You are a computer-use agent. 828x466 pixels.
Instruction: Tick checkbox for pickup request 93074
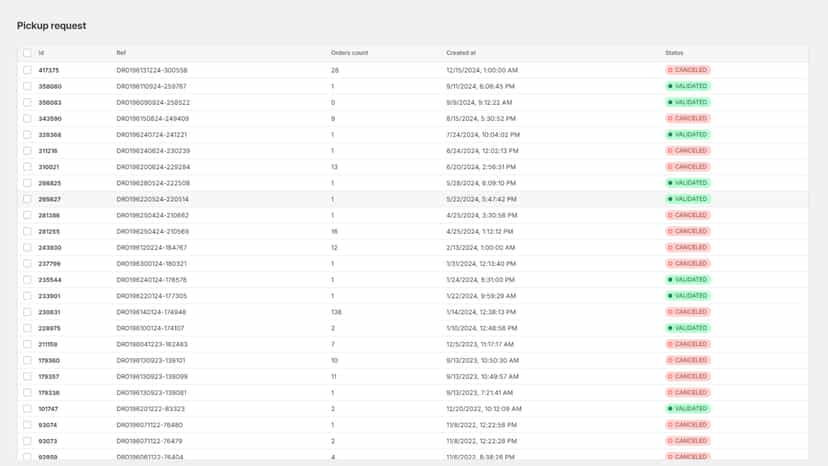pos(27,425)
